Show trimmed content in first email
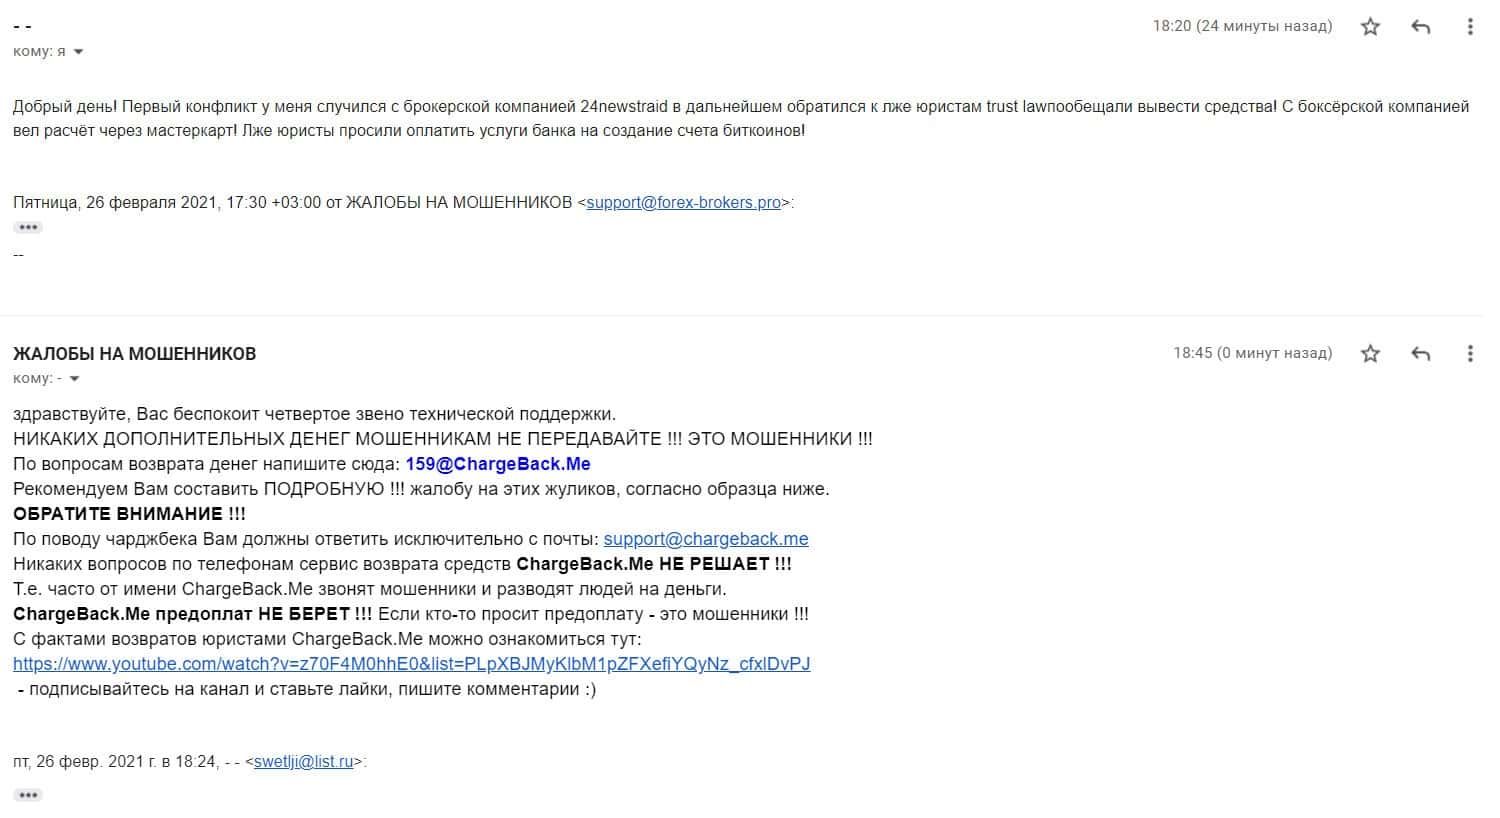The height and width of the screenshot is (818, 1500). tap(28, 227)
